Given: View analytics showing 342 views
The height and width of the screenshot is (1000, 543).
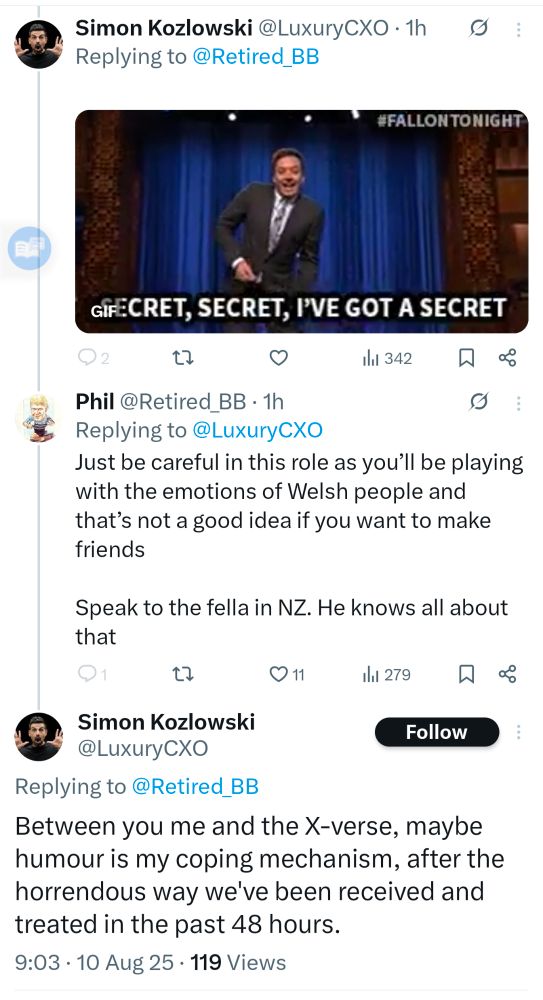Looking at the screenshot, I should pos(387,358).
